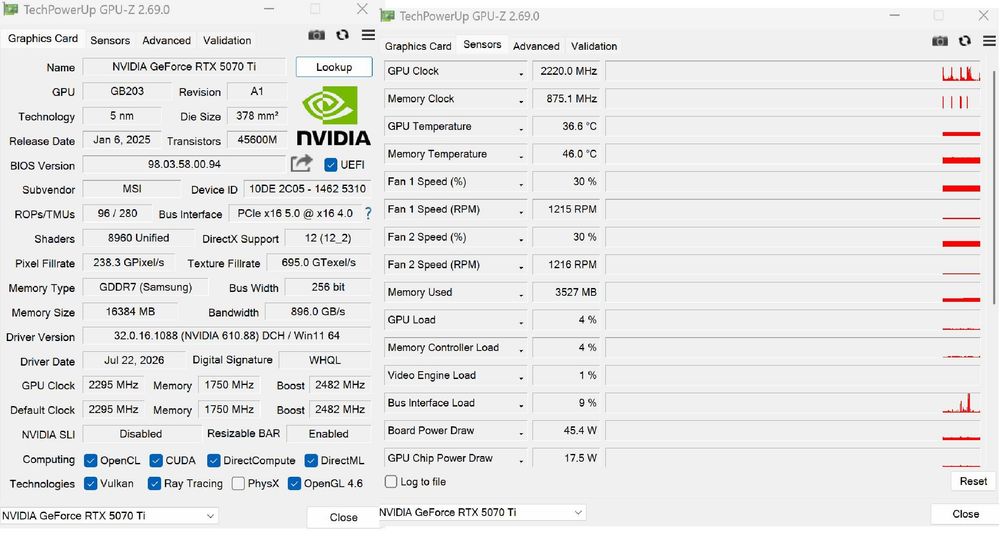1000x558 pixels.
Task: Refresh data using the left window's refresh icon
Action: tap(342, 35)
